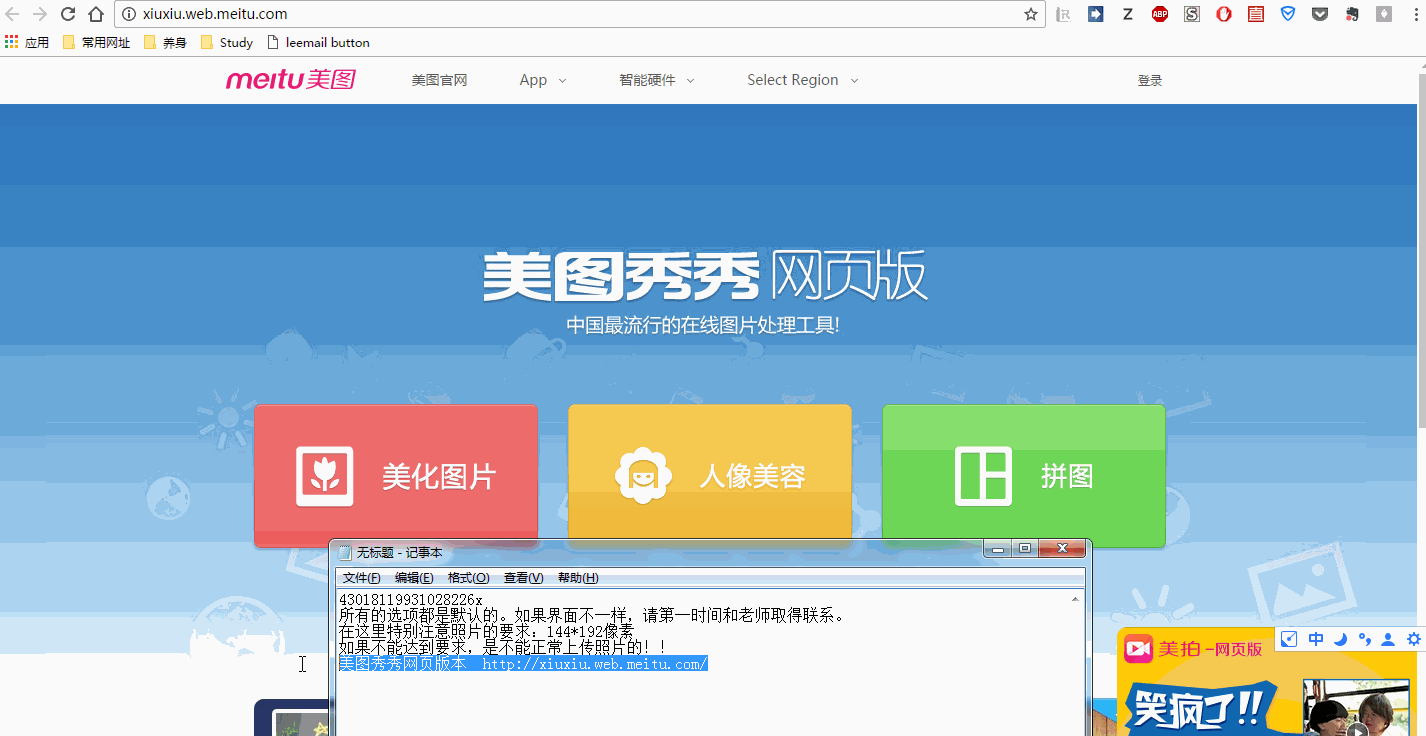Click the red document extension icon
This screenshot has width=1426, height=736.
coord(1256,14)
